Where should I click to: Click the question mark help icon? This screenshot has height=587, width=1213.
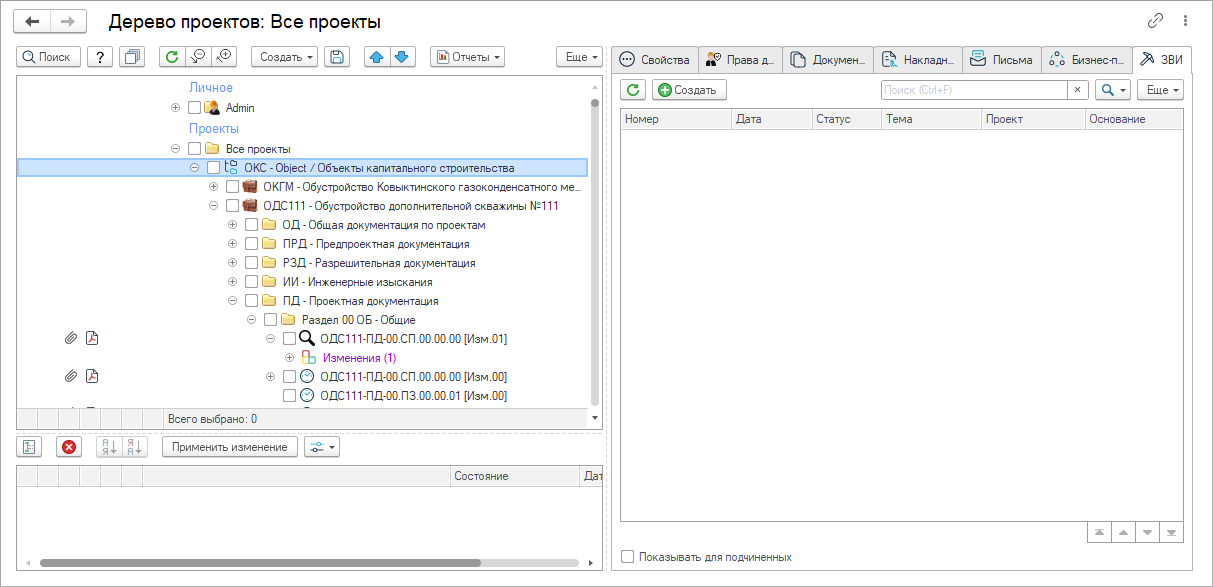100,57
